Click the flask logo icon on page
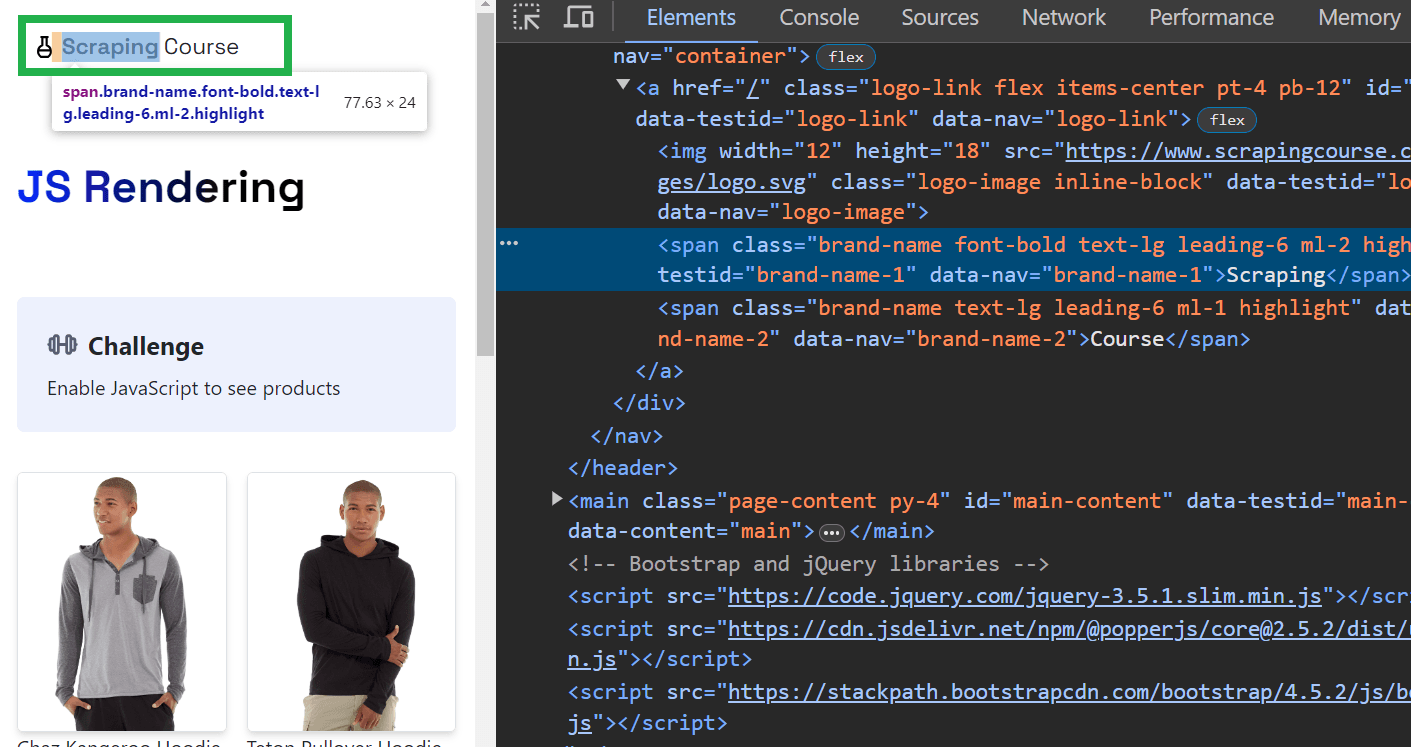The height and width of the screenshot is (747, 1411). tap(44, 46)
